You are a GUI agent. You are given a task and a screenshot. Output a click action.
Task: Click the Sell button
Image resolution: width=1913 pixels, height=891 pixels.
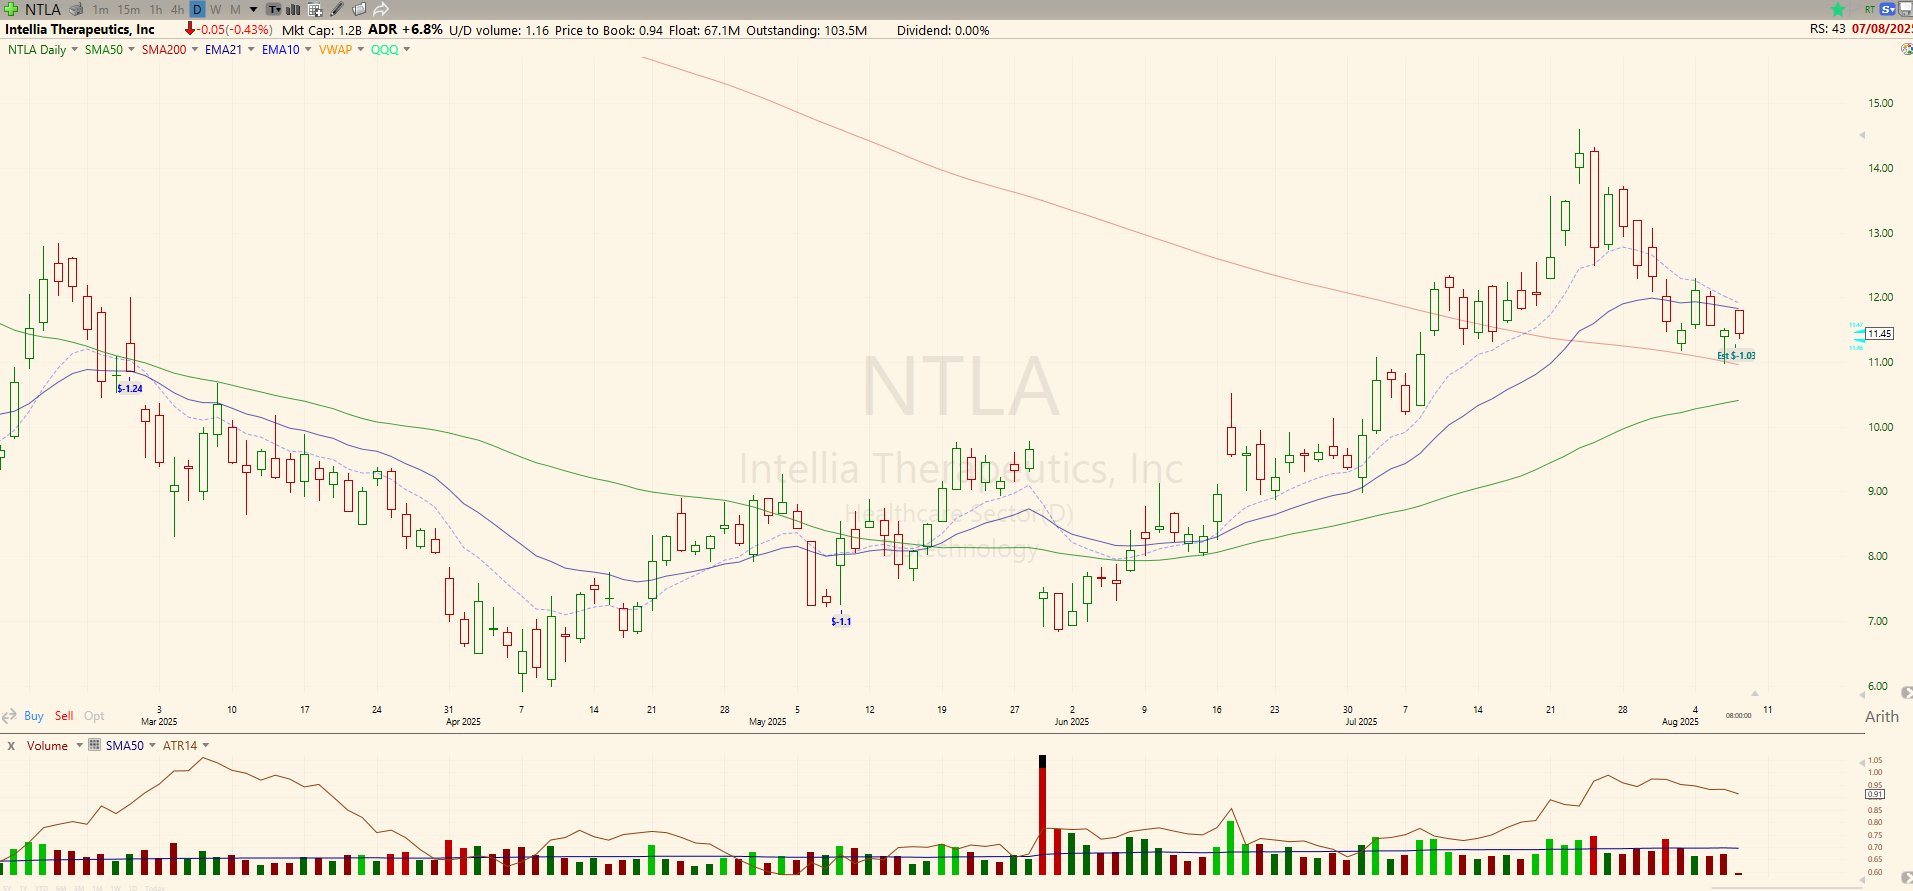tap(64, 716)
